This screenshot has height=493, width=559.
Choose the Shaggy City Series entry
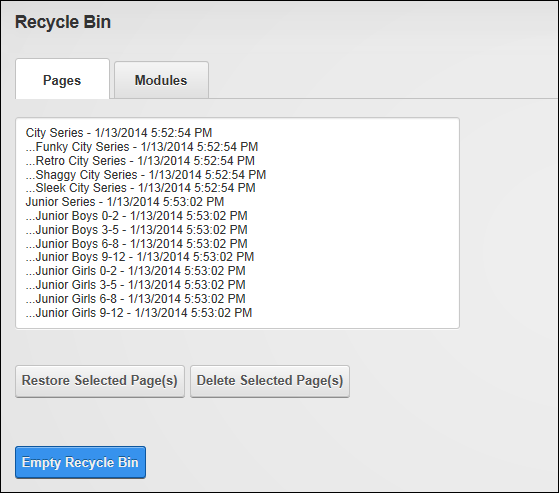coord(146,174)
